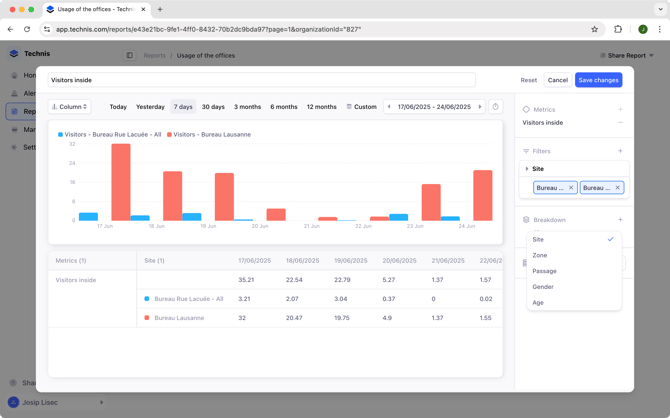Add a breakdown with plus icon

(x=620, y=220)
